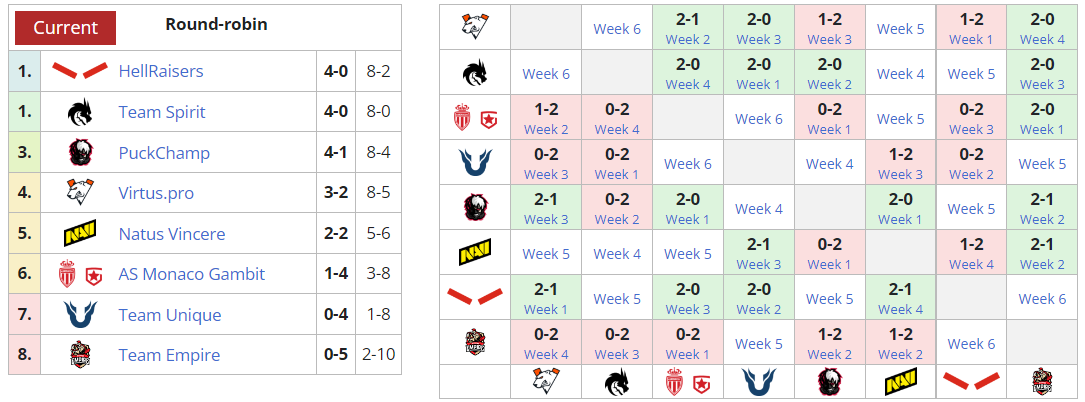1085x402 pixels.
Task: Open the Team Unique team name link
Action: tap(170, 315)
